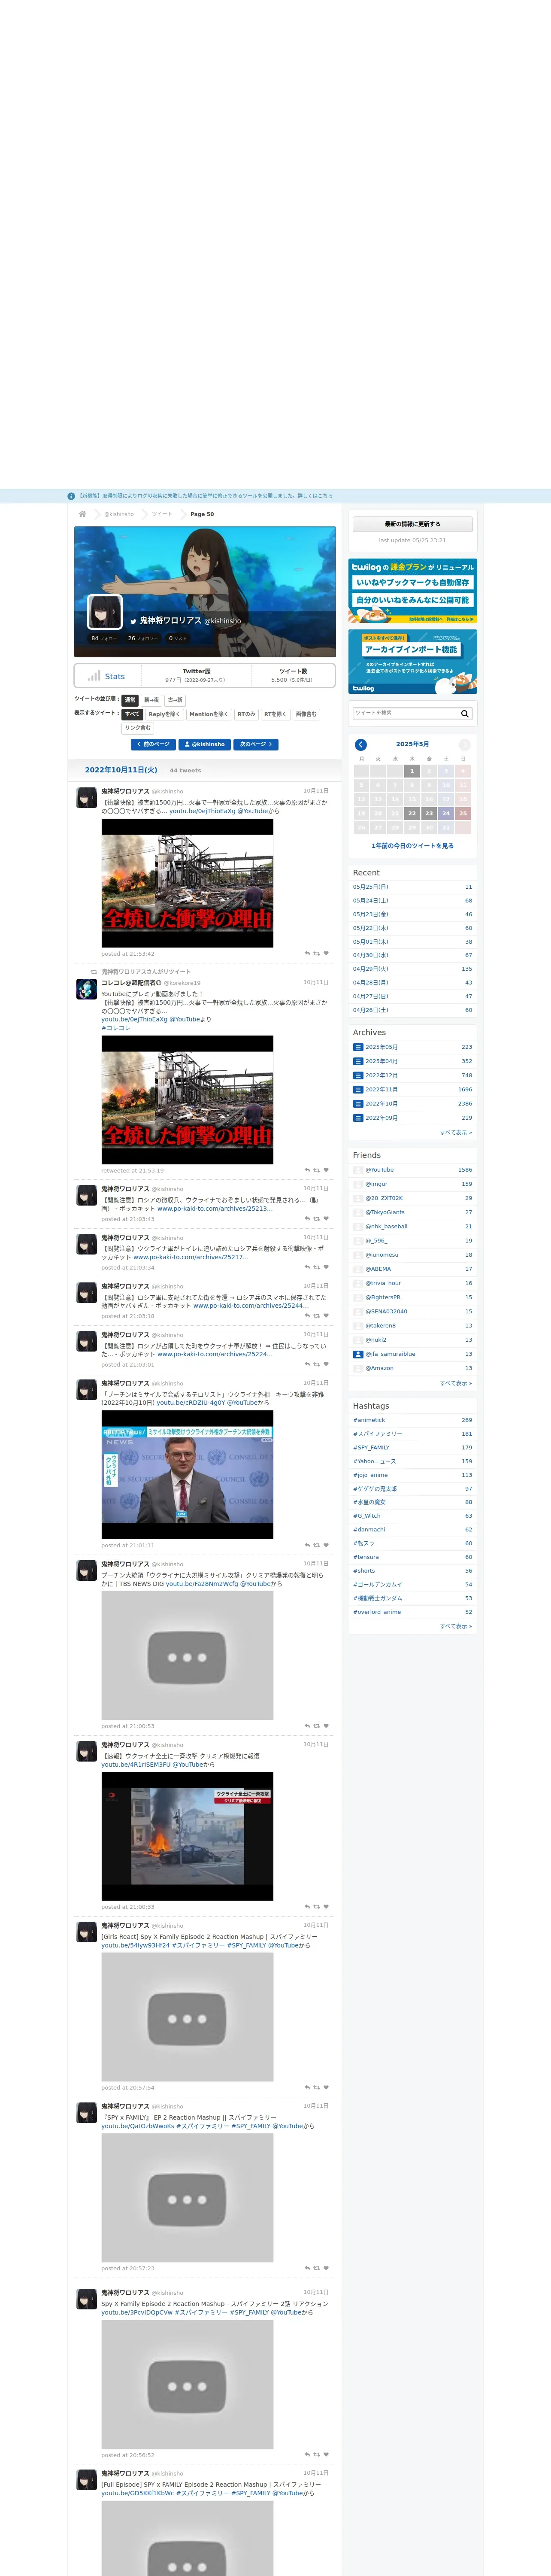Open the #SPY_FAMILY hashtag in the sidebar list
551x2576 pixels.
pyautogui.click(x=371, y=1447)
